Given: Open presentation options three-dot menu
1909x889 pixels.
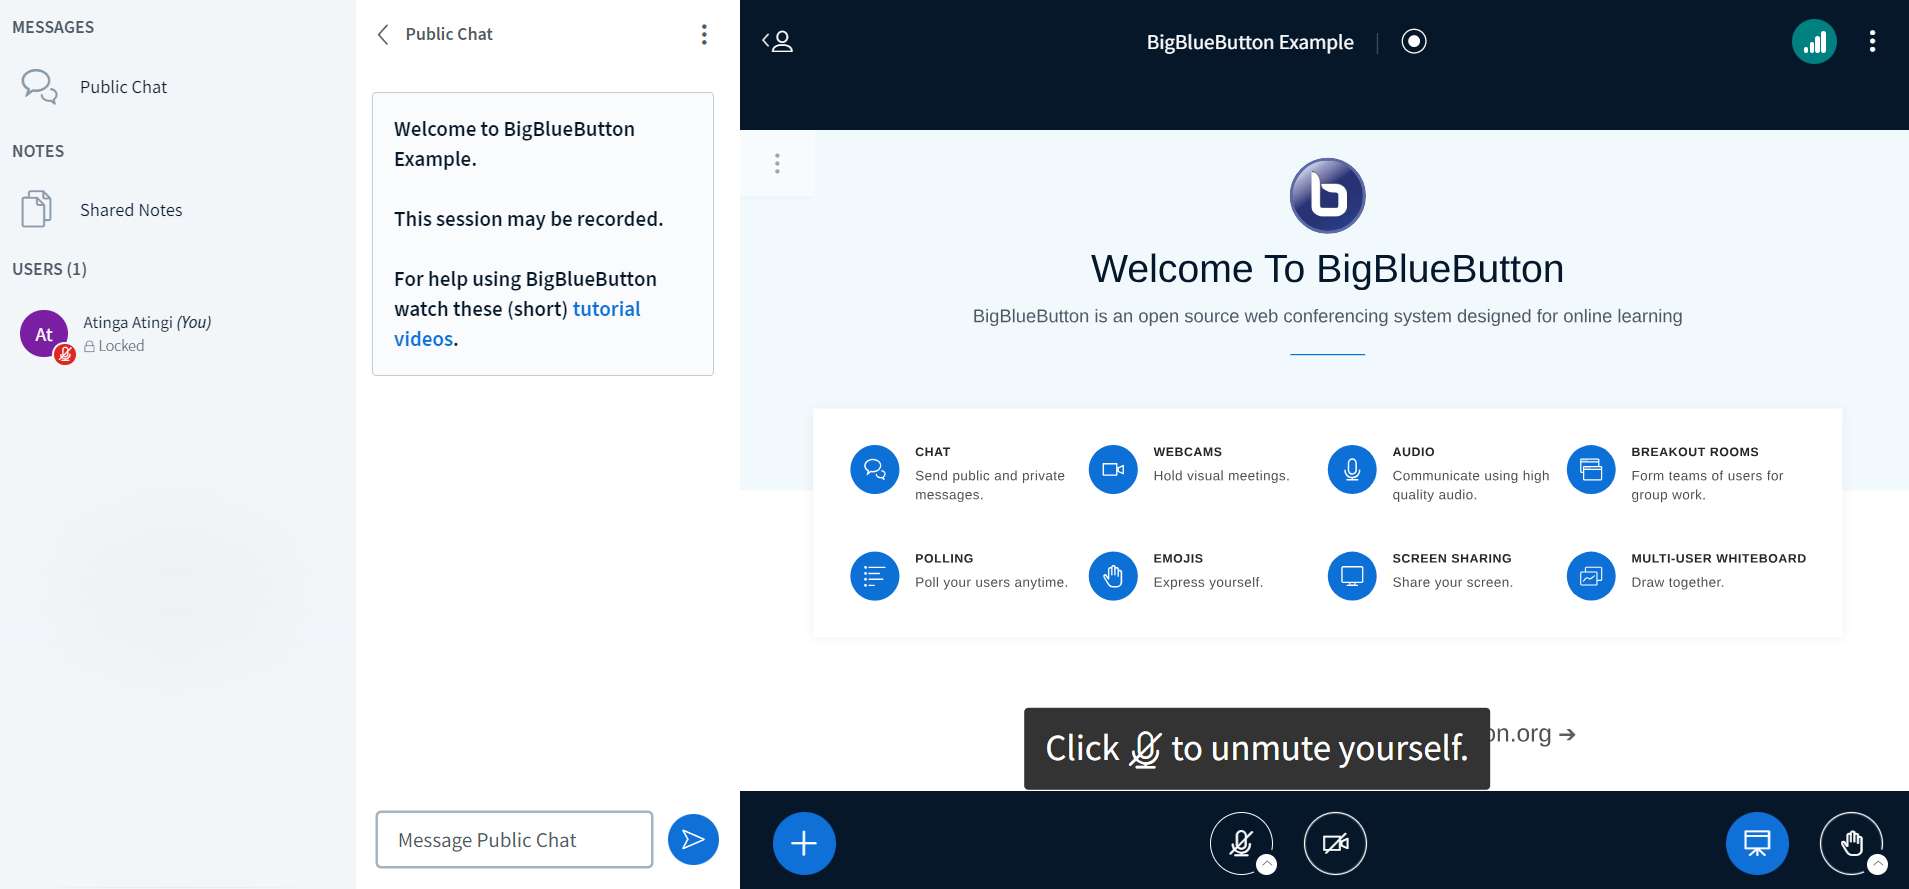Looking at the screenshot, I should coord(777,164).
